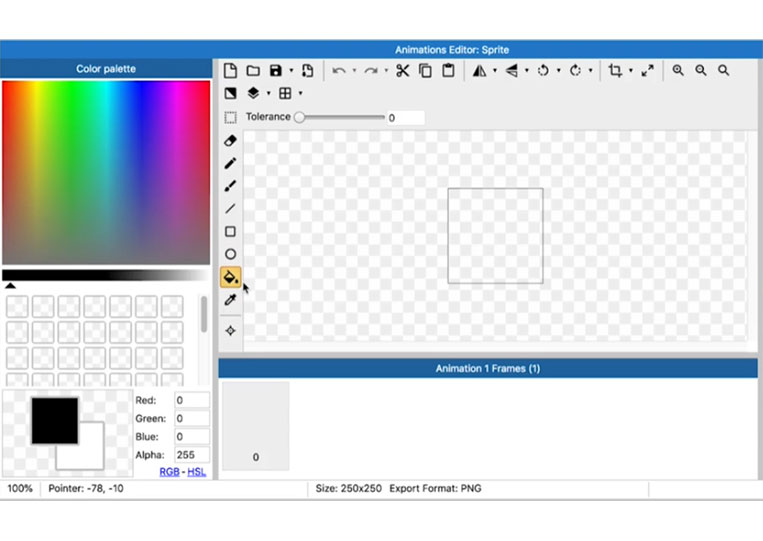
Task: Flip the image vertically
Action: coord(511,71)
